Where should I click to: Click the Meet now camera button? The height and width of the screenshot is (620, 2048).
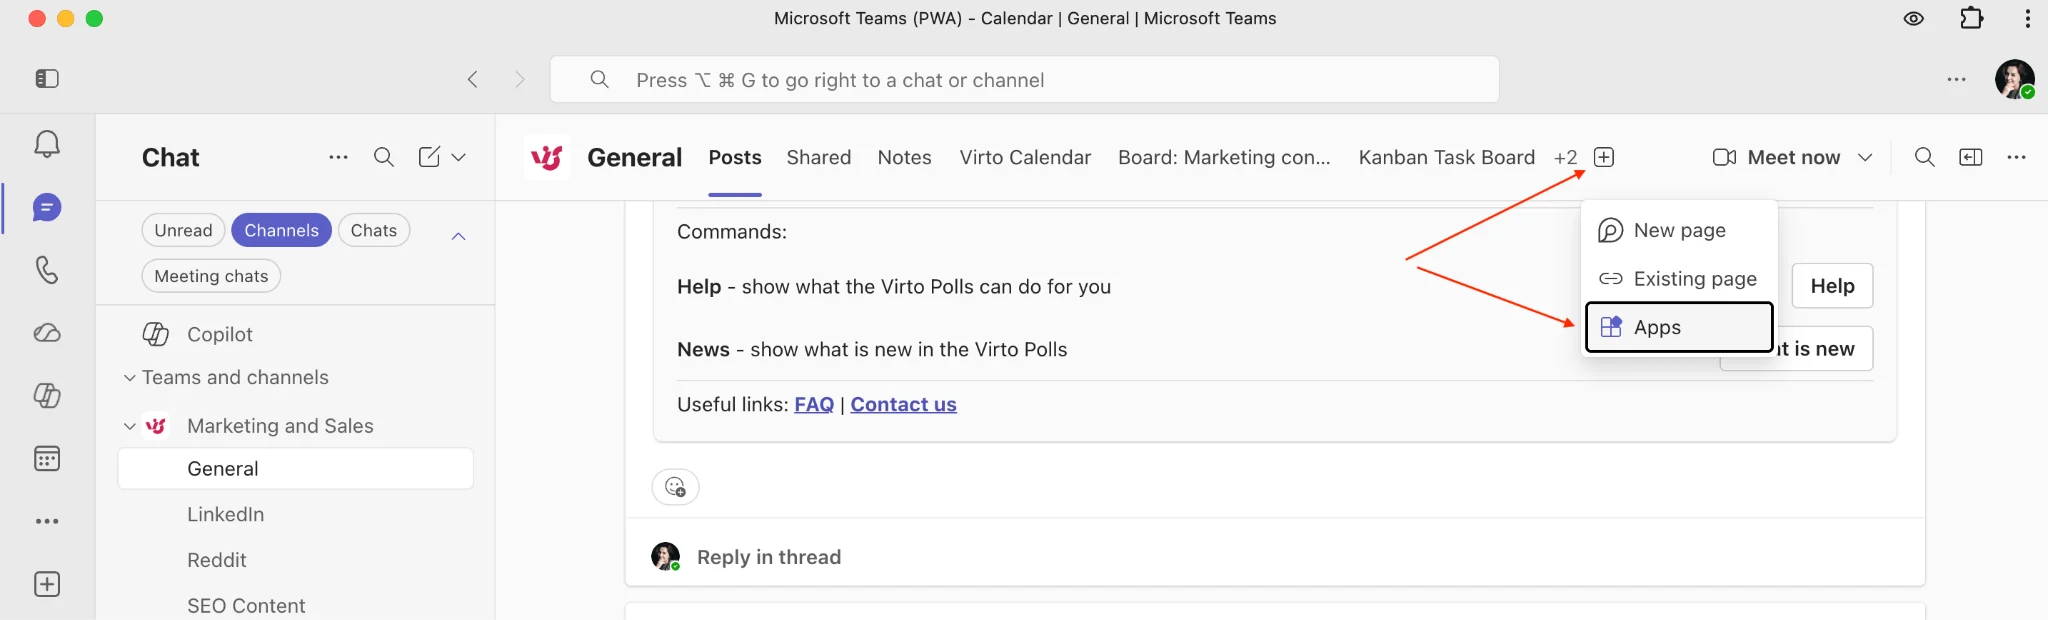tap(1776, 157)
